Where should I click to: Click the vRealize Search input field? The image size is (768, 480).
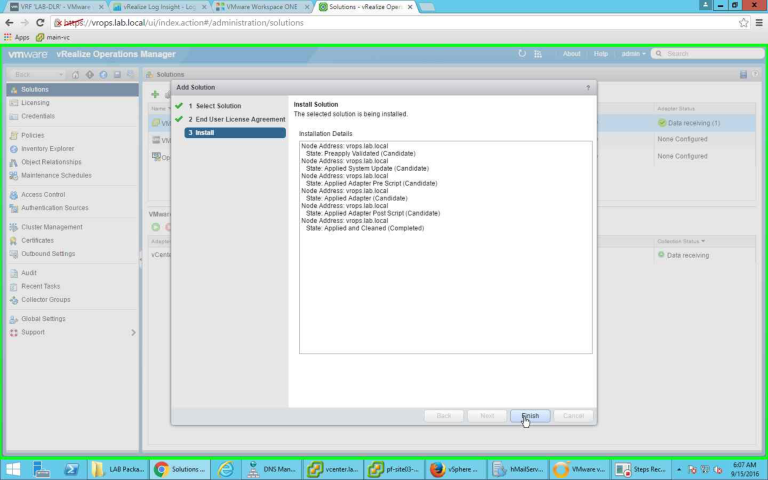coord(708,54)
